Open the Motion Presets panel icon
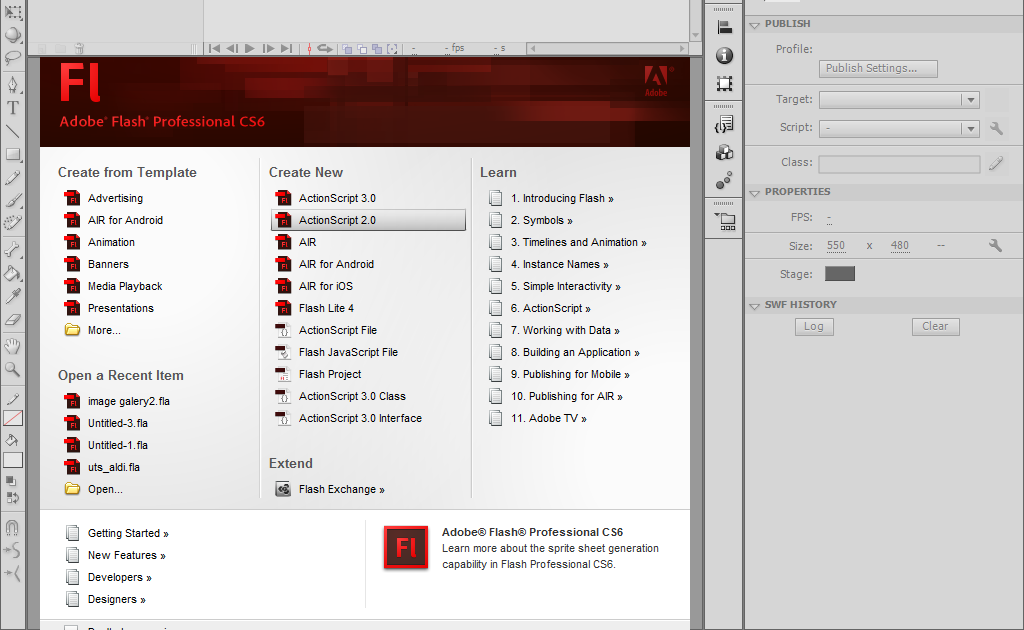Image resolution: width=1024 pixels, height=630 pixels. point(724,180)
